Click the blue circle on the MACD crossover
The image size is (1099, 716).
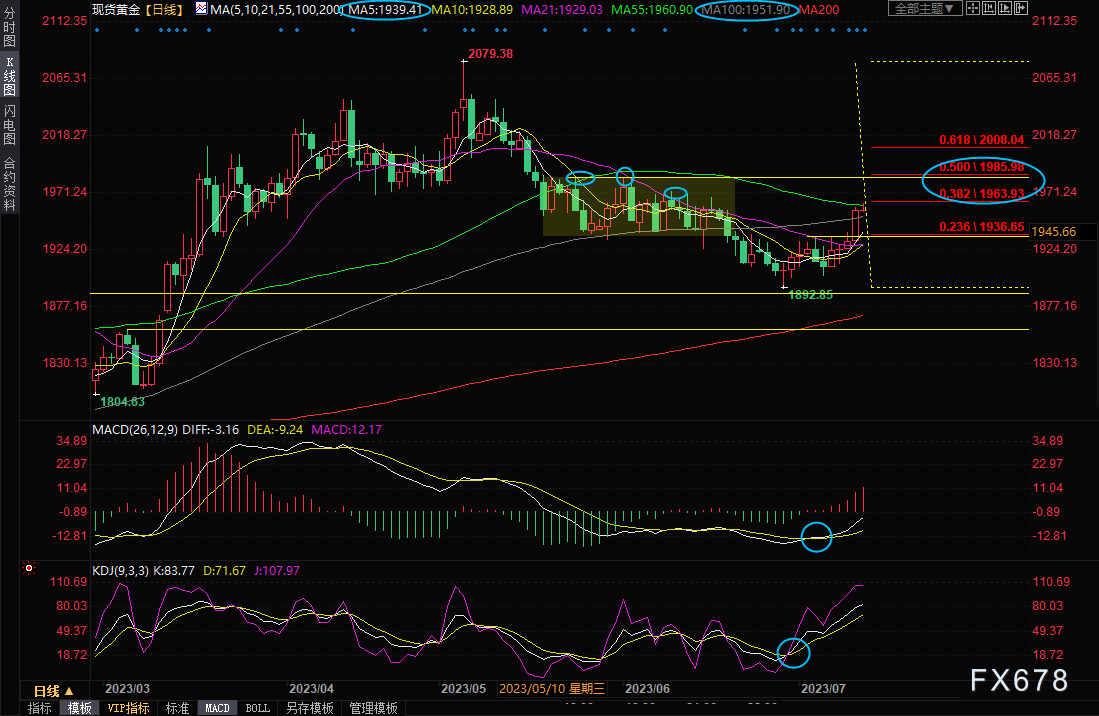point(817,537)
